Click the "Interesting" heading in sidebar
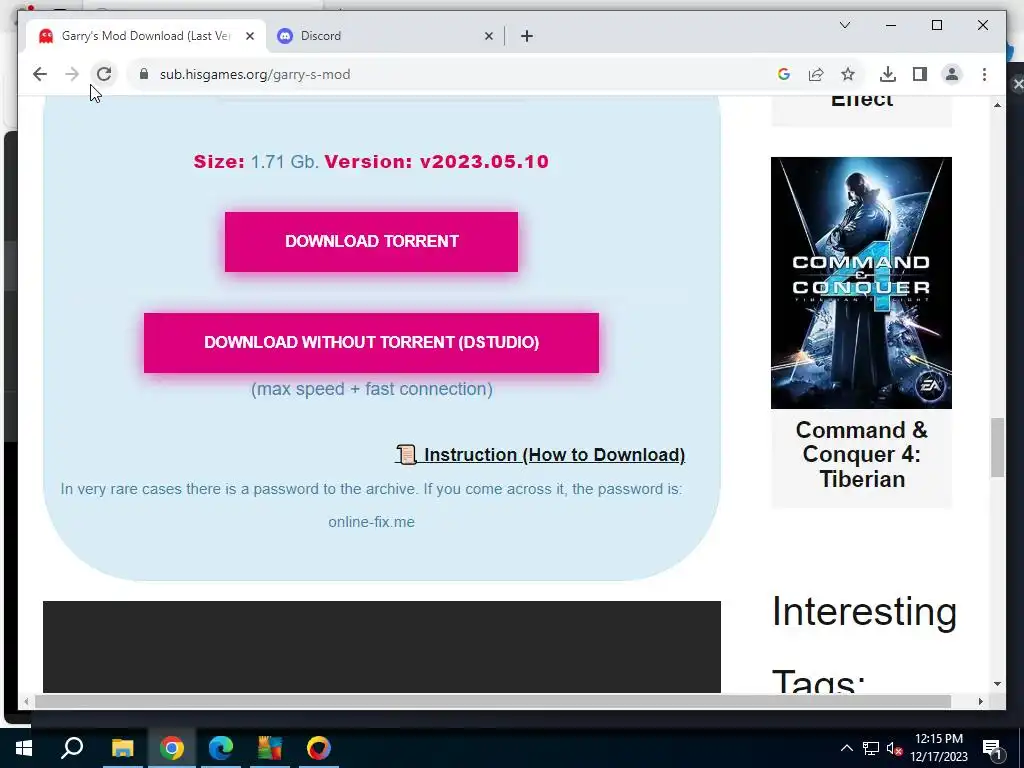Viewport: 1024px width, 768px height. [864, 612]
